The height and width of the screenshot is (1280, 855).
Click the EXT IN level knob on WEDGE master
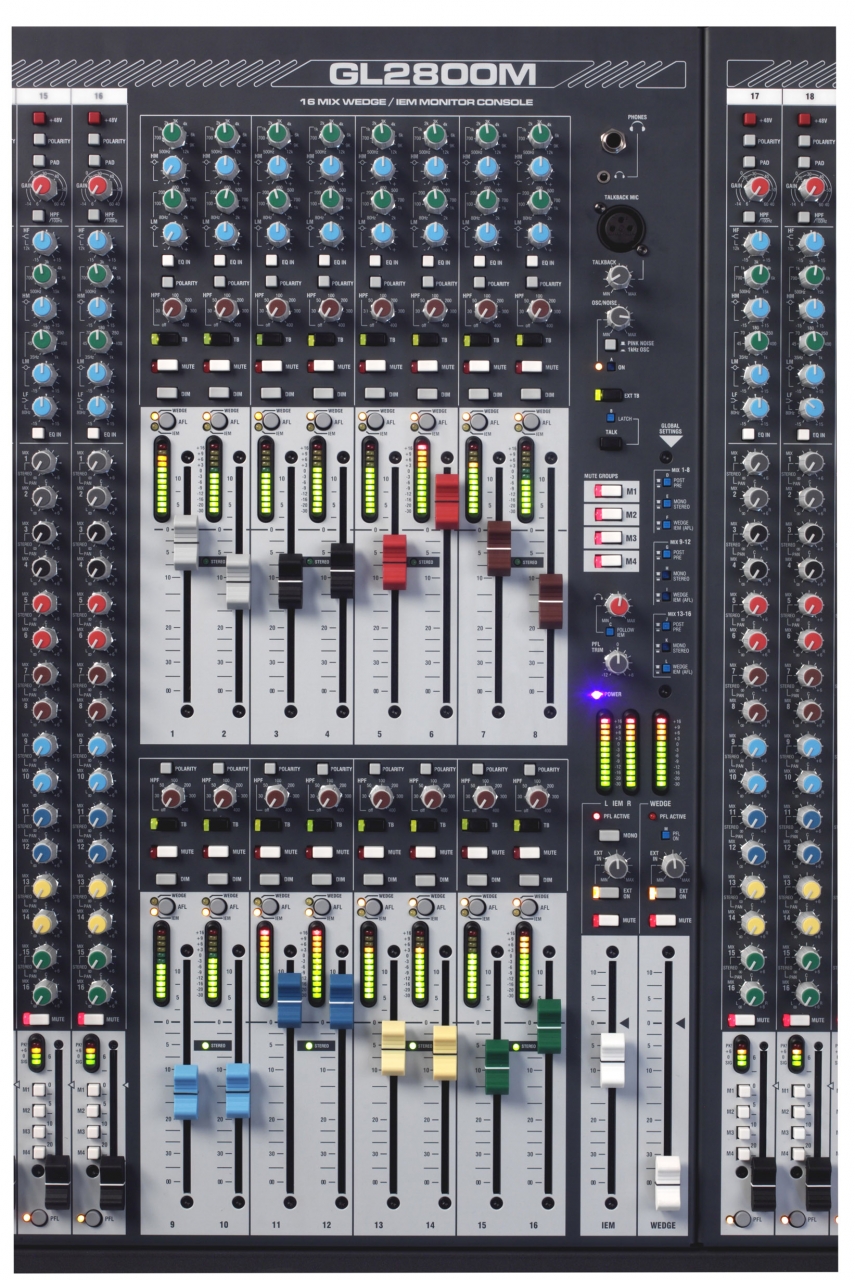674,866
